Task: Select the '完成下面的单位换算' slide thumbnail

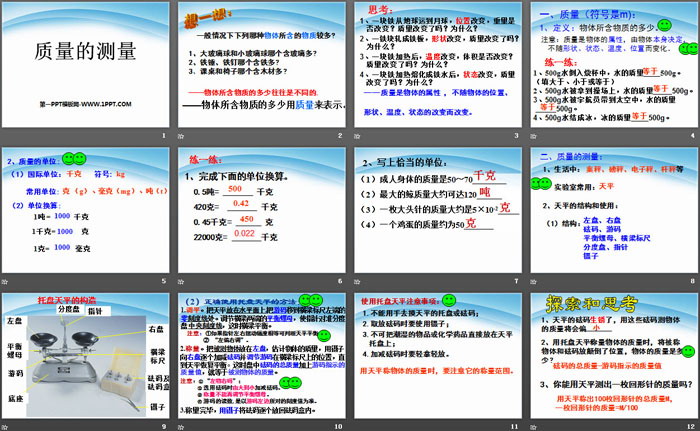Action: click(x=262, y=210)
